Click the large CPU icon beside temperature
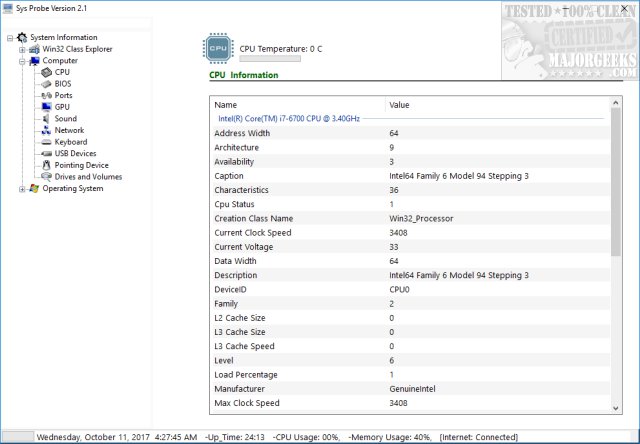The width and height of the screenshot is (640, 444). [x=219, y=48]
